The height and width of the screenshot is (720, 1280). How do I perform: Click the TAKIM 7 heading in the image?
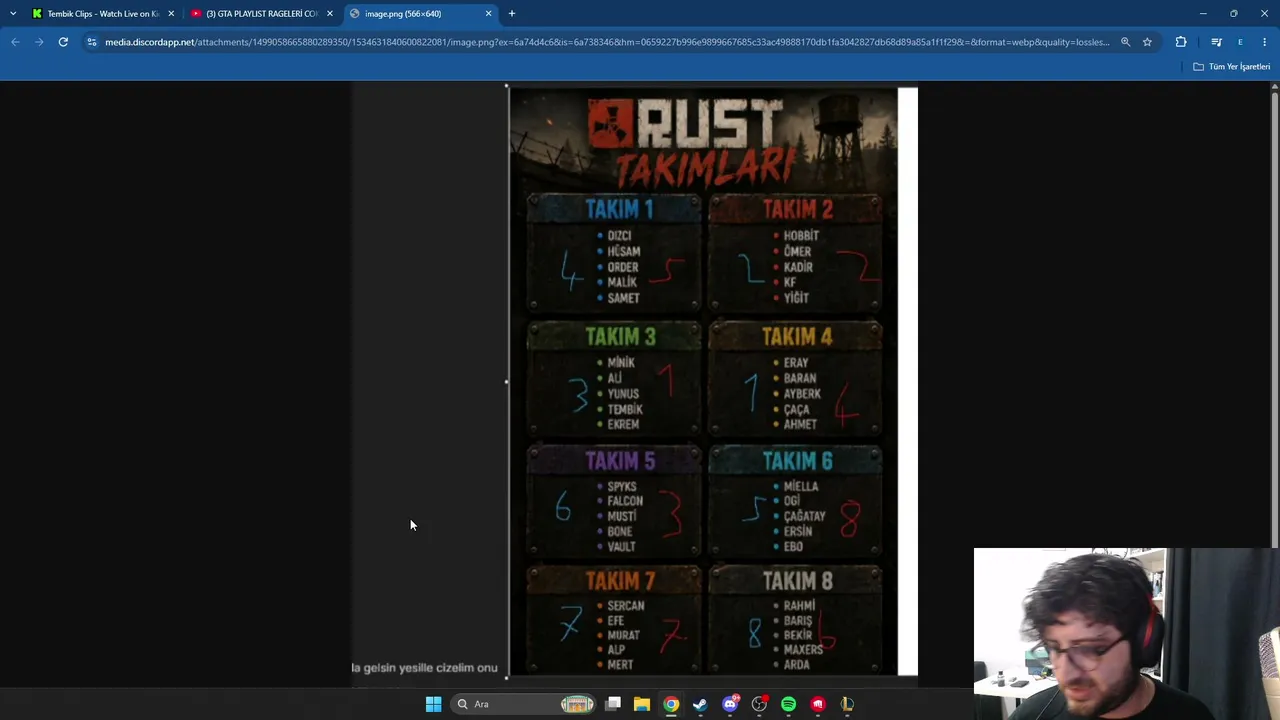[620, 580]
